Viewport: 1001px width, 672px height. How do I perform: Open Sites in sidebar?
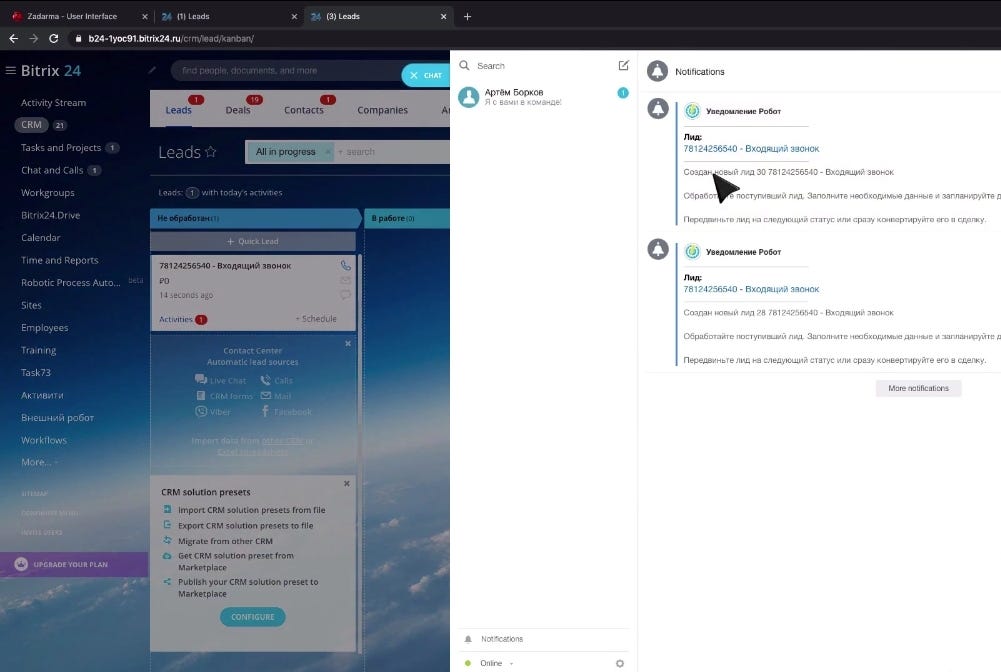point(31,305)
